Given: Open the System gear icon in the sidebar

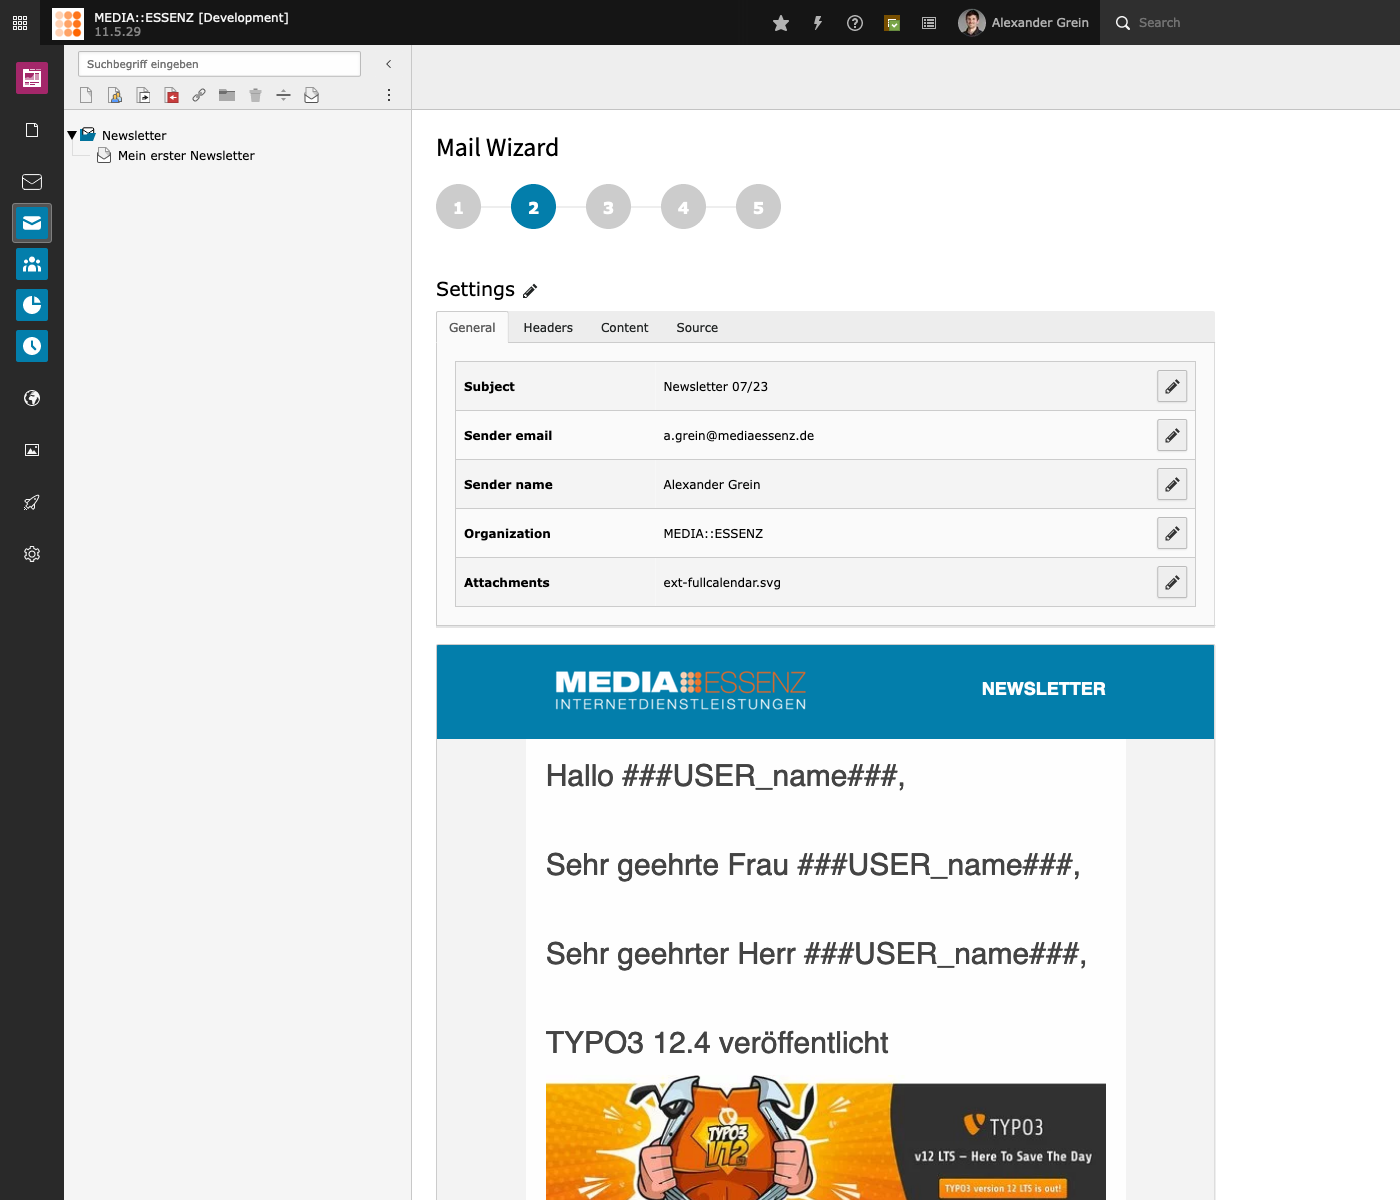Looking at the screenshot, I should pyautogui.click(x=32, y=554).
